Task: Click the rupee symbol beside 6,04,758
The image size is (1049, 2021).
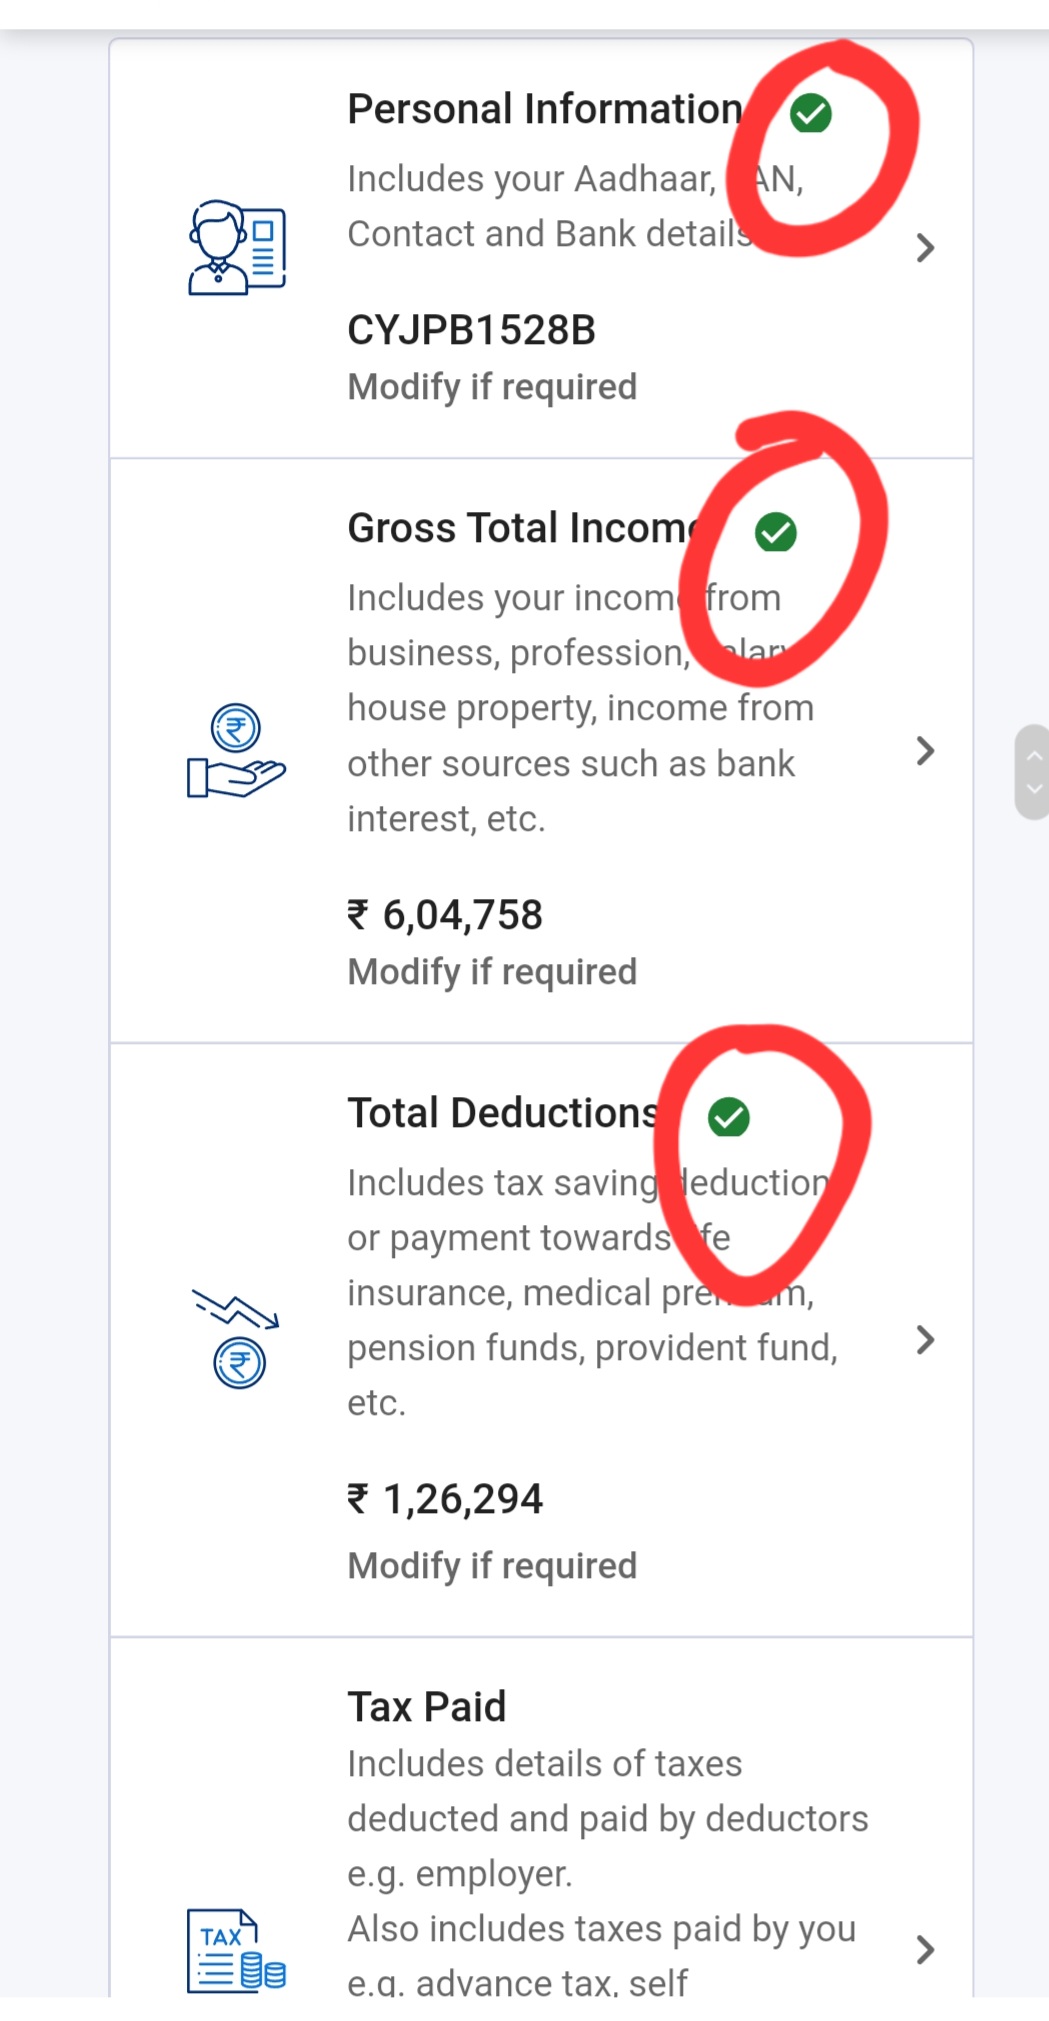Action: pos(358,914)
